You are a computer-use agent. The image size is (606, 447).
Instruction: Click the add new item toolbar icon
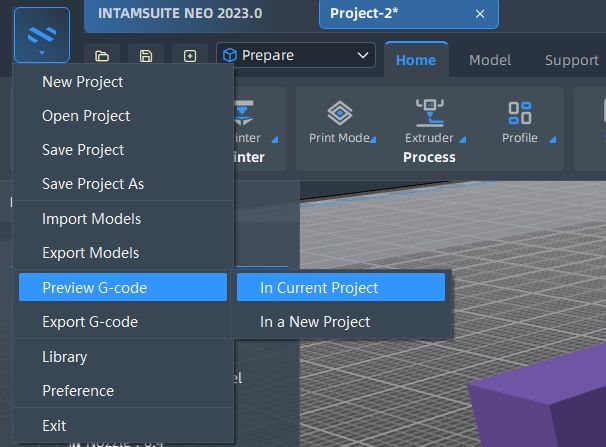click(190, 56)
